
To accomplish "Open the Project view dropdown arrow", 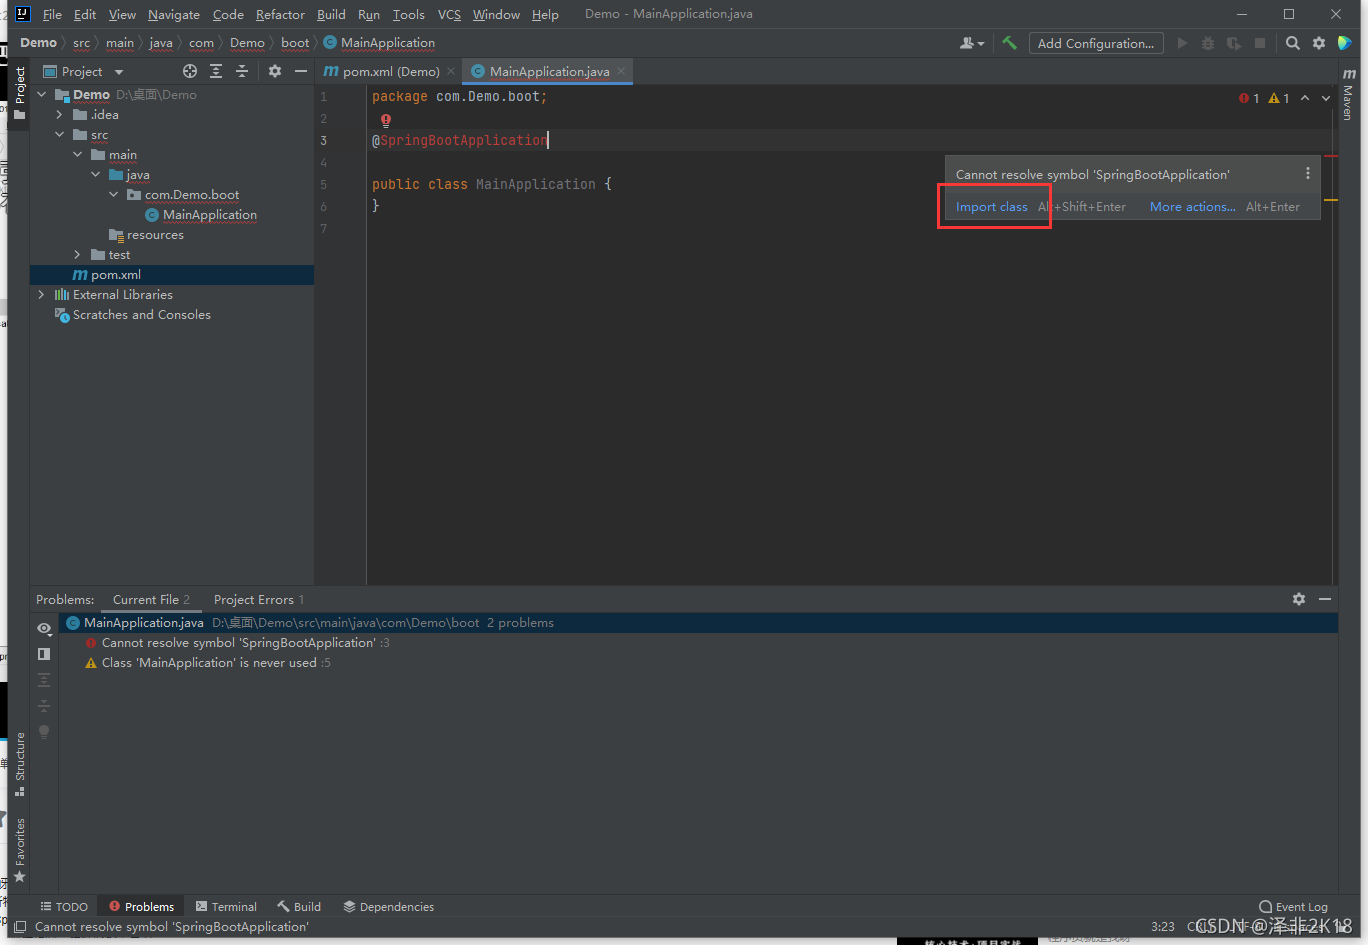I will click(119, 72).
